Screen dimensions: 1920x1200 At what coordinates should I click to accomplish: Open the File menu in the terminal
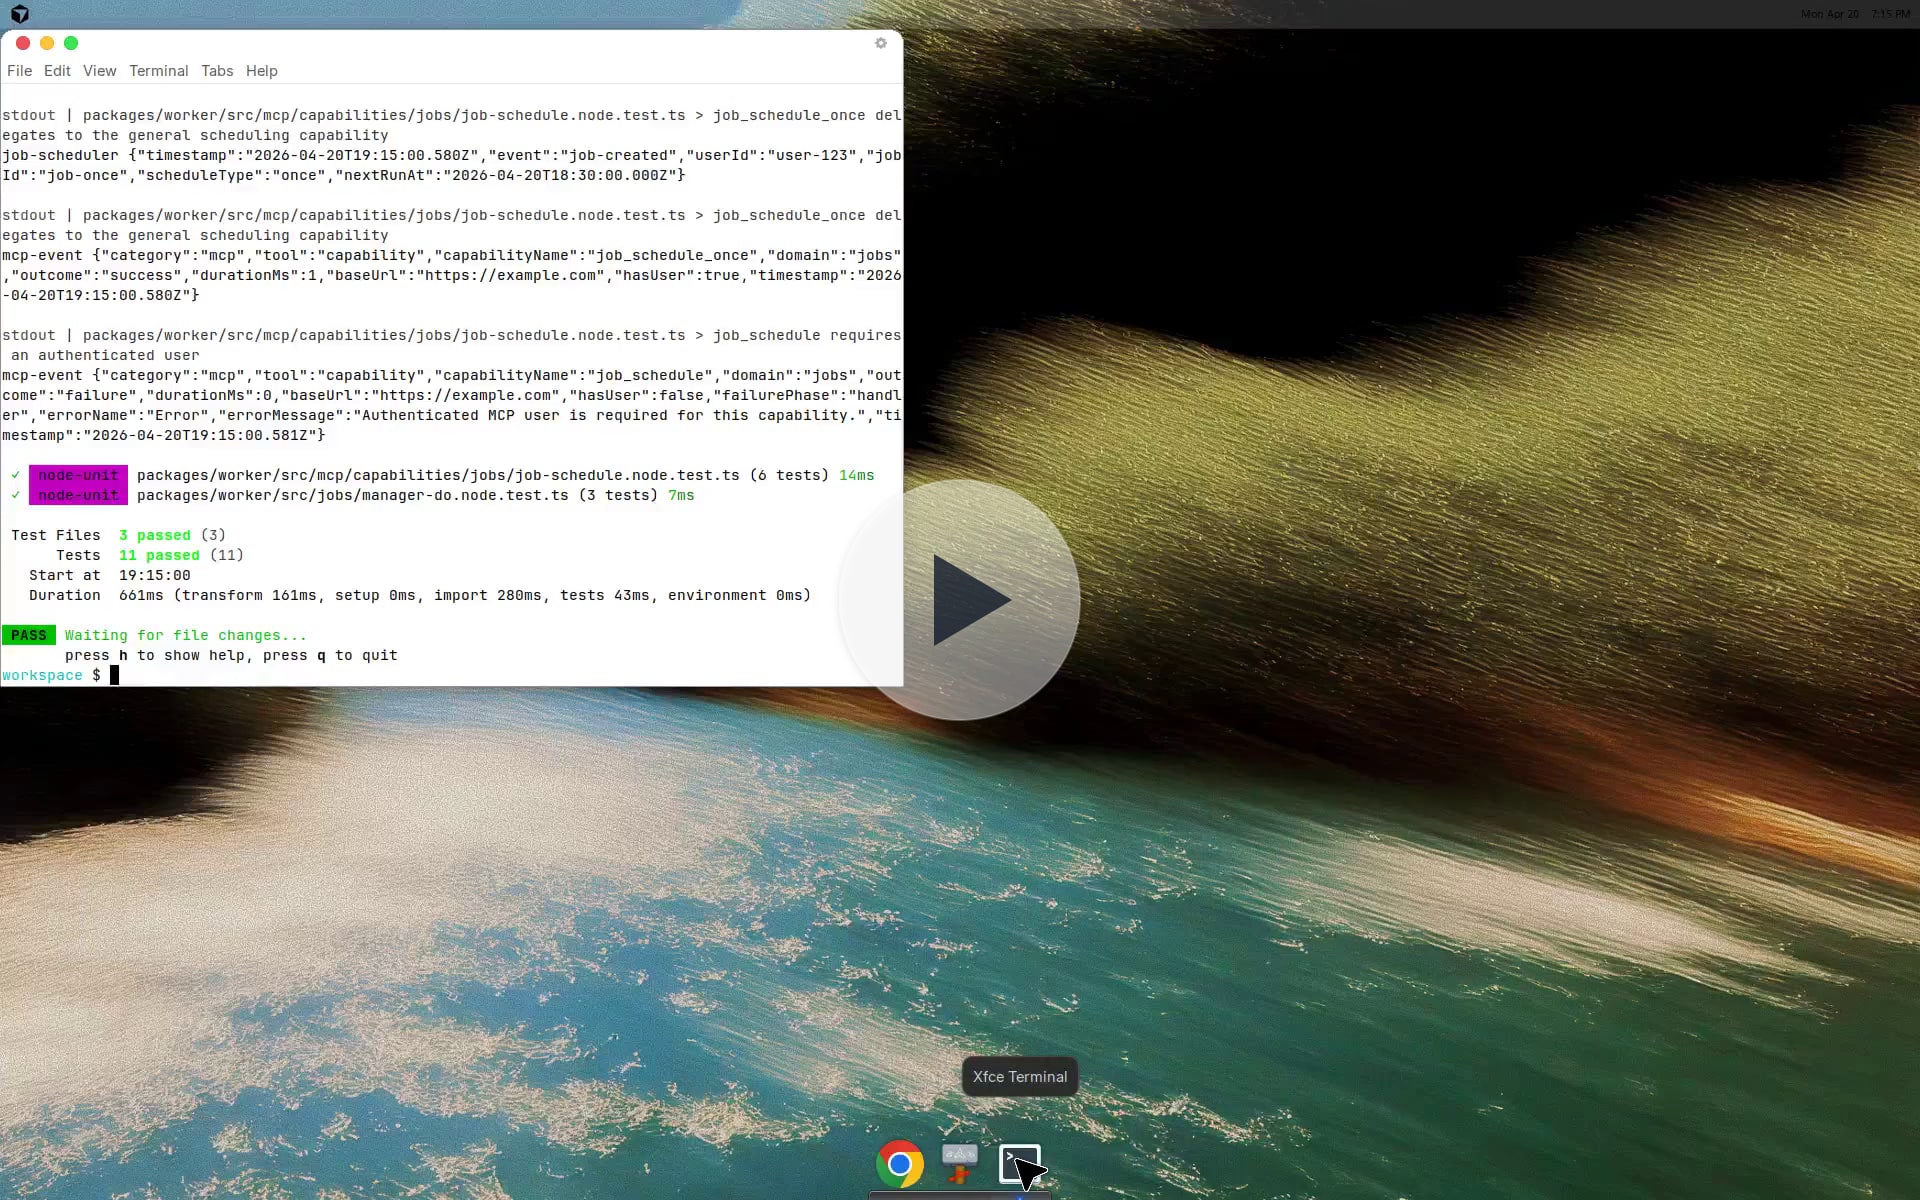tap(19, 71)
